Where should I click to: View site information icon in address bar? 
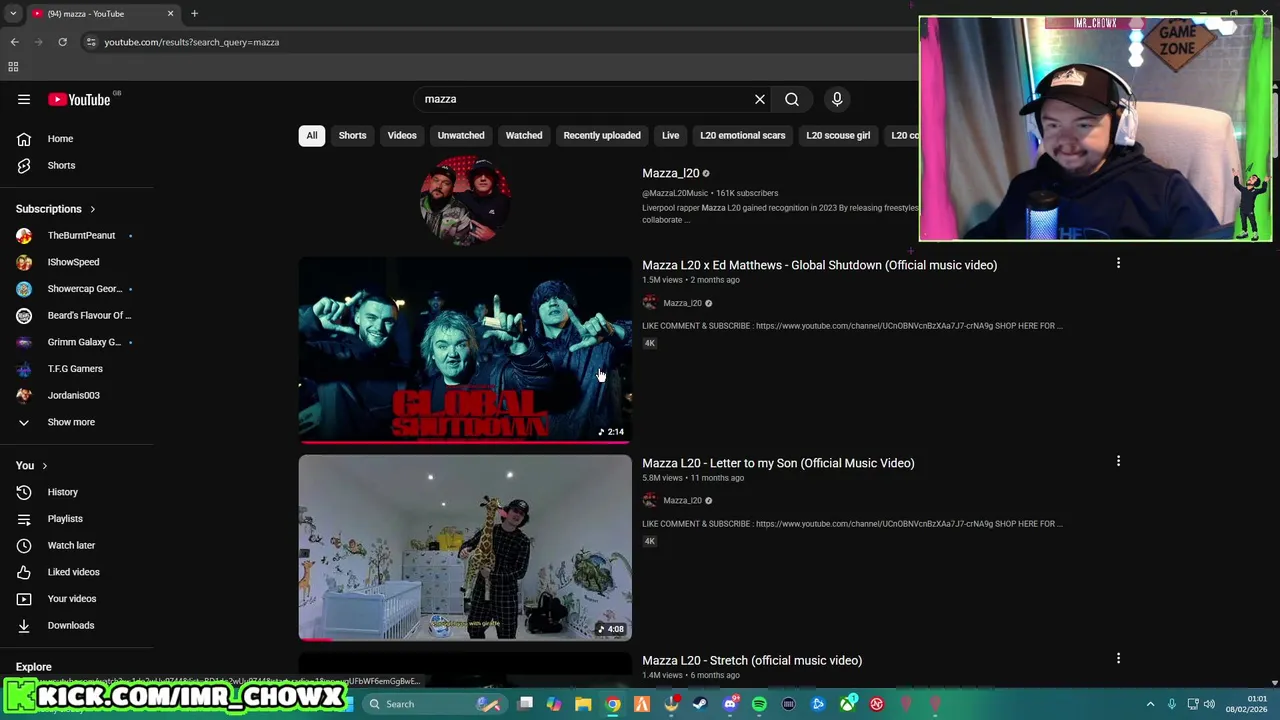[x=91, y=42]
